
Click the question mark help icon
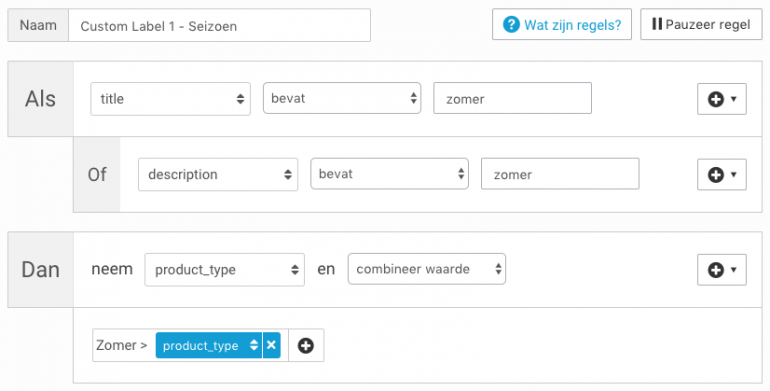(x=511, y=24)
